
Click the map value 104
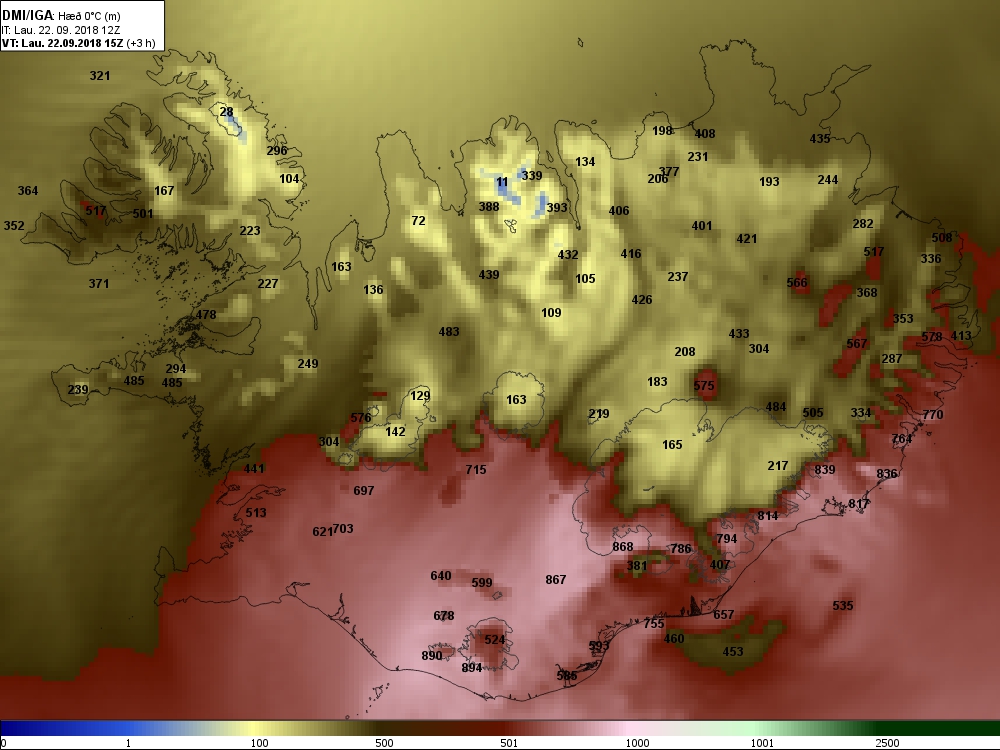[x=290, y=179]
